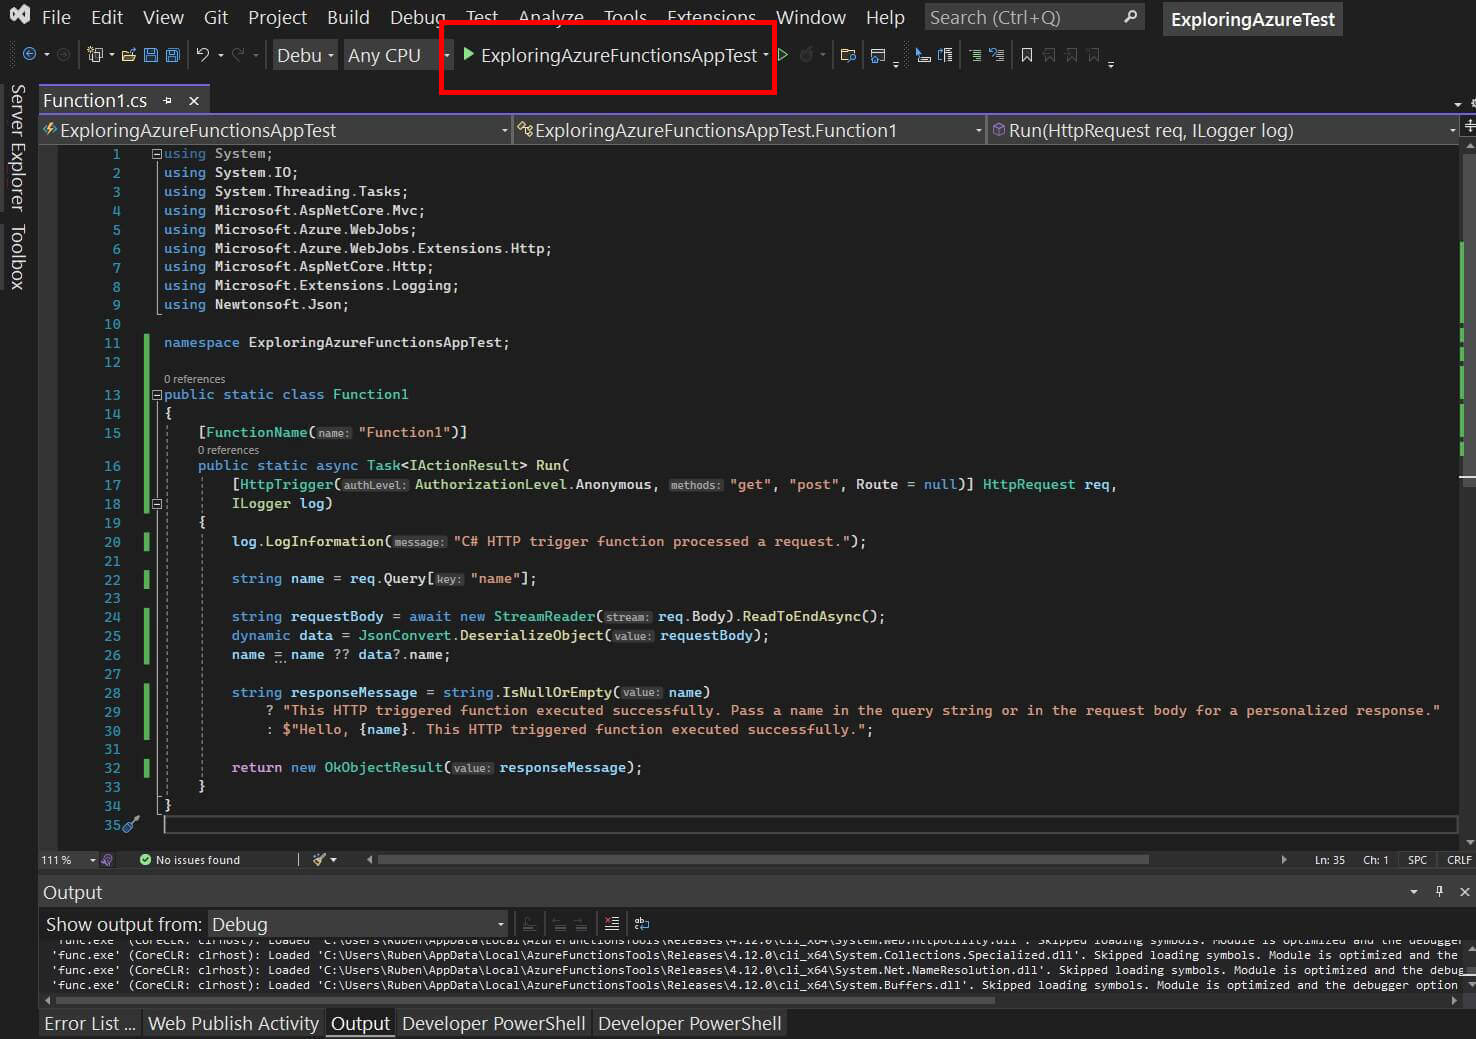1476x1039 pixels.
Task: Click the SPC indicator in the status bar
Action: tap(1417, 859)
